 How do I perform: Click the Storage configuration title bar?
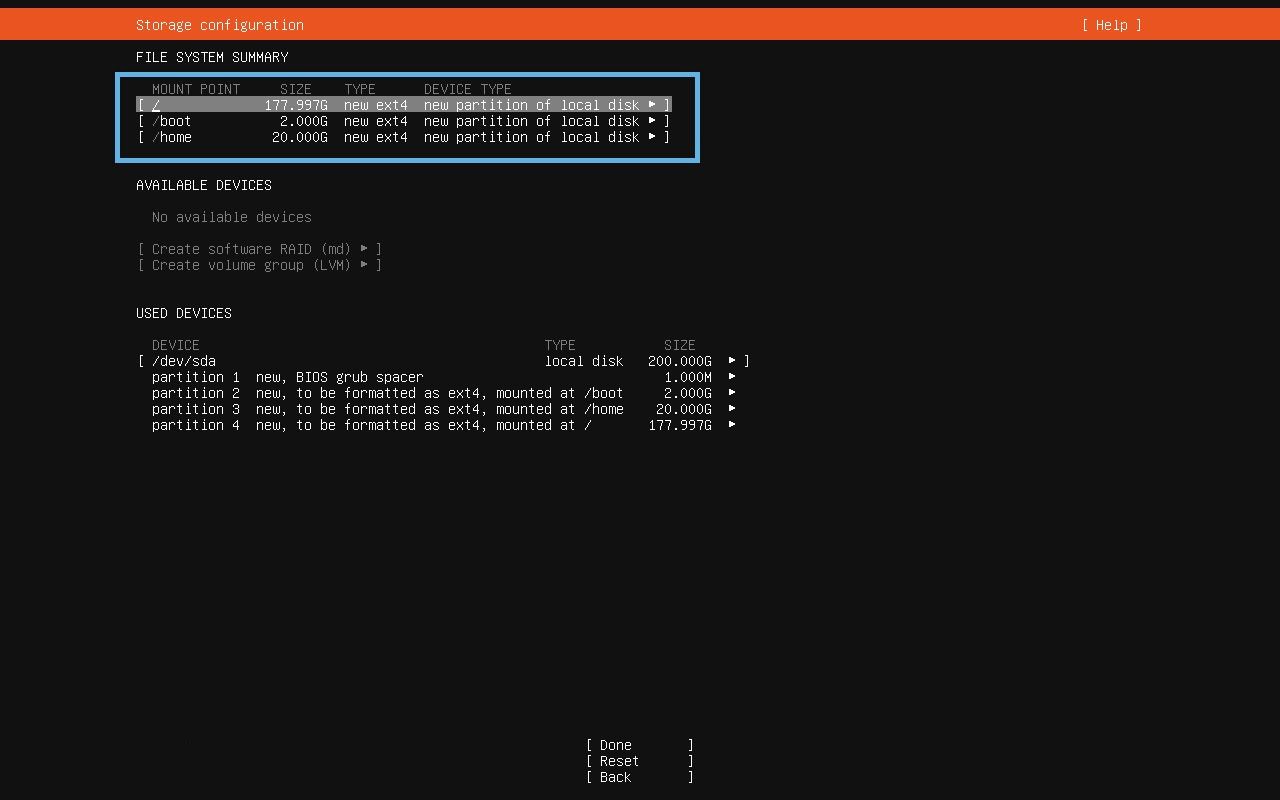tap(219, 25)
